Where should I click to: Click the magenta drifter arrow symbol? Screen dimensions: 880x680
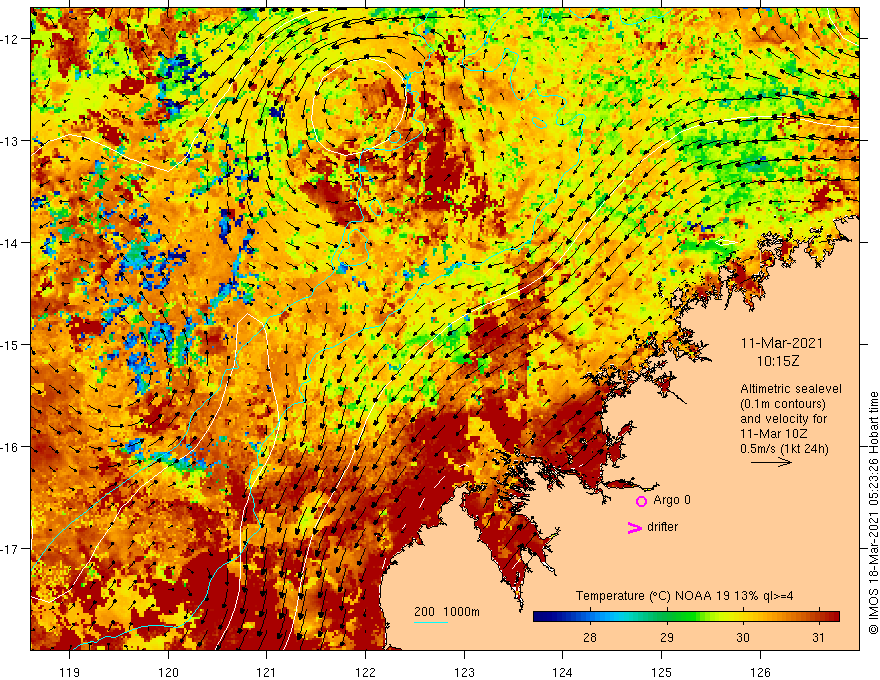pos(634,527)
